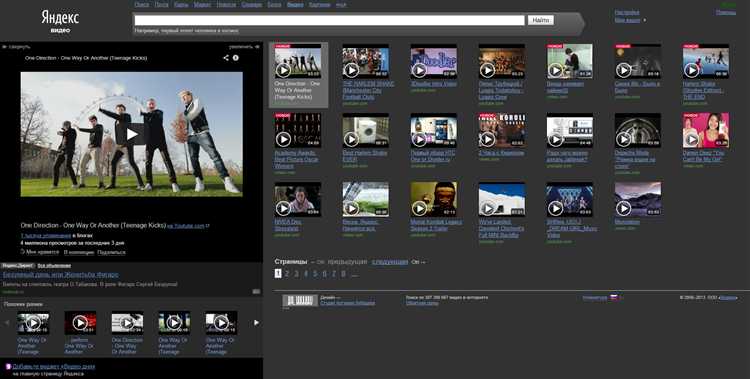Open Почта in the top navigation
This screenshot has height=379, width=750.
pyautogui.click(x=161, y=4)
